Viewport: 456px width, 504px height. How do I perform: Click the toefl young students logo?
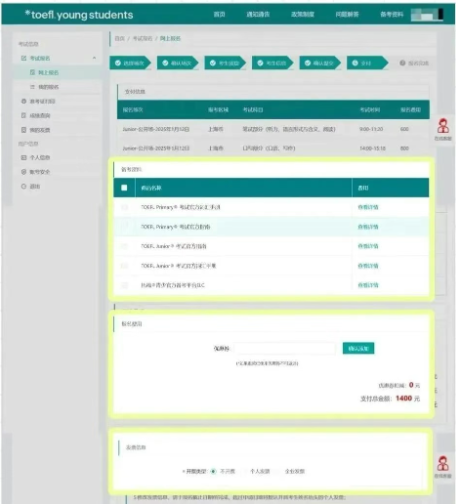tap(79, 15)
